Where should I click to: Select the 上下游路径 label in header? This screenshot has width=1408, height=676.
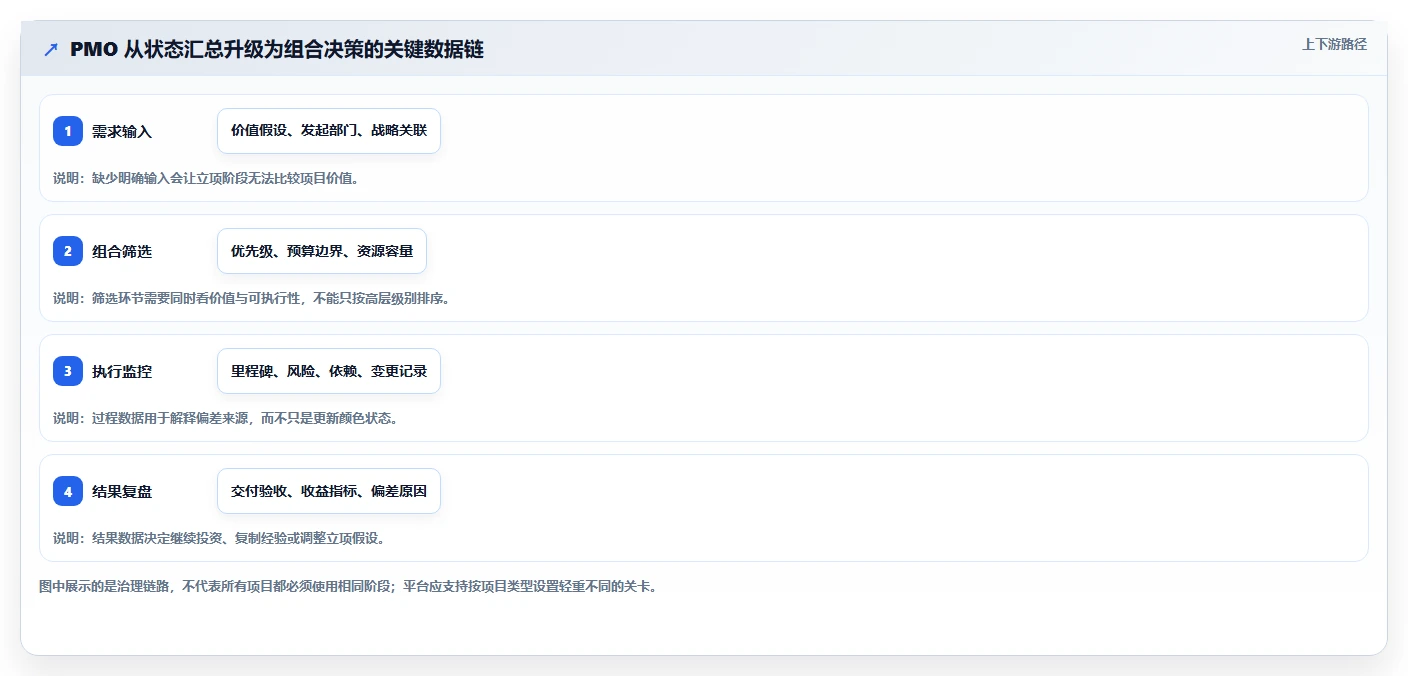[x=1334, y=44]
